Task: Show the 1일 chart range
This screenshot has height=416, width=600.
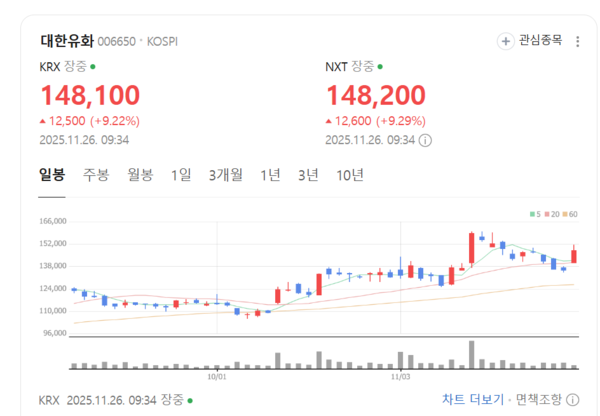Action: pyautogui.click(x=181, y=175)
